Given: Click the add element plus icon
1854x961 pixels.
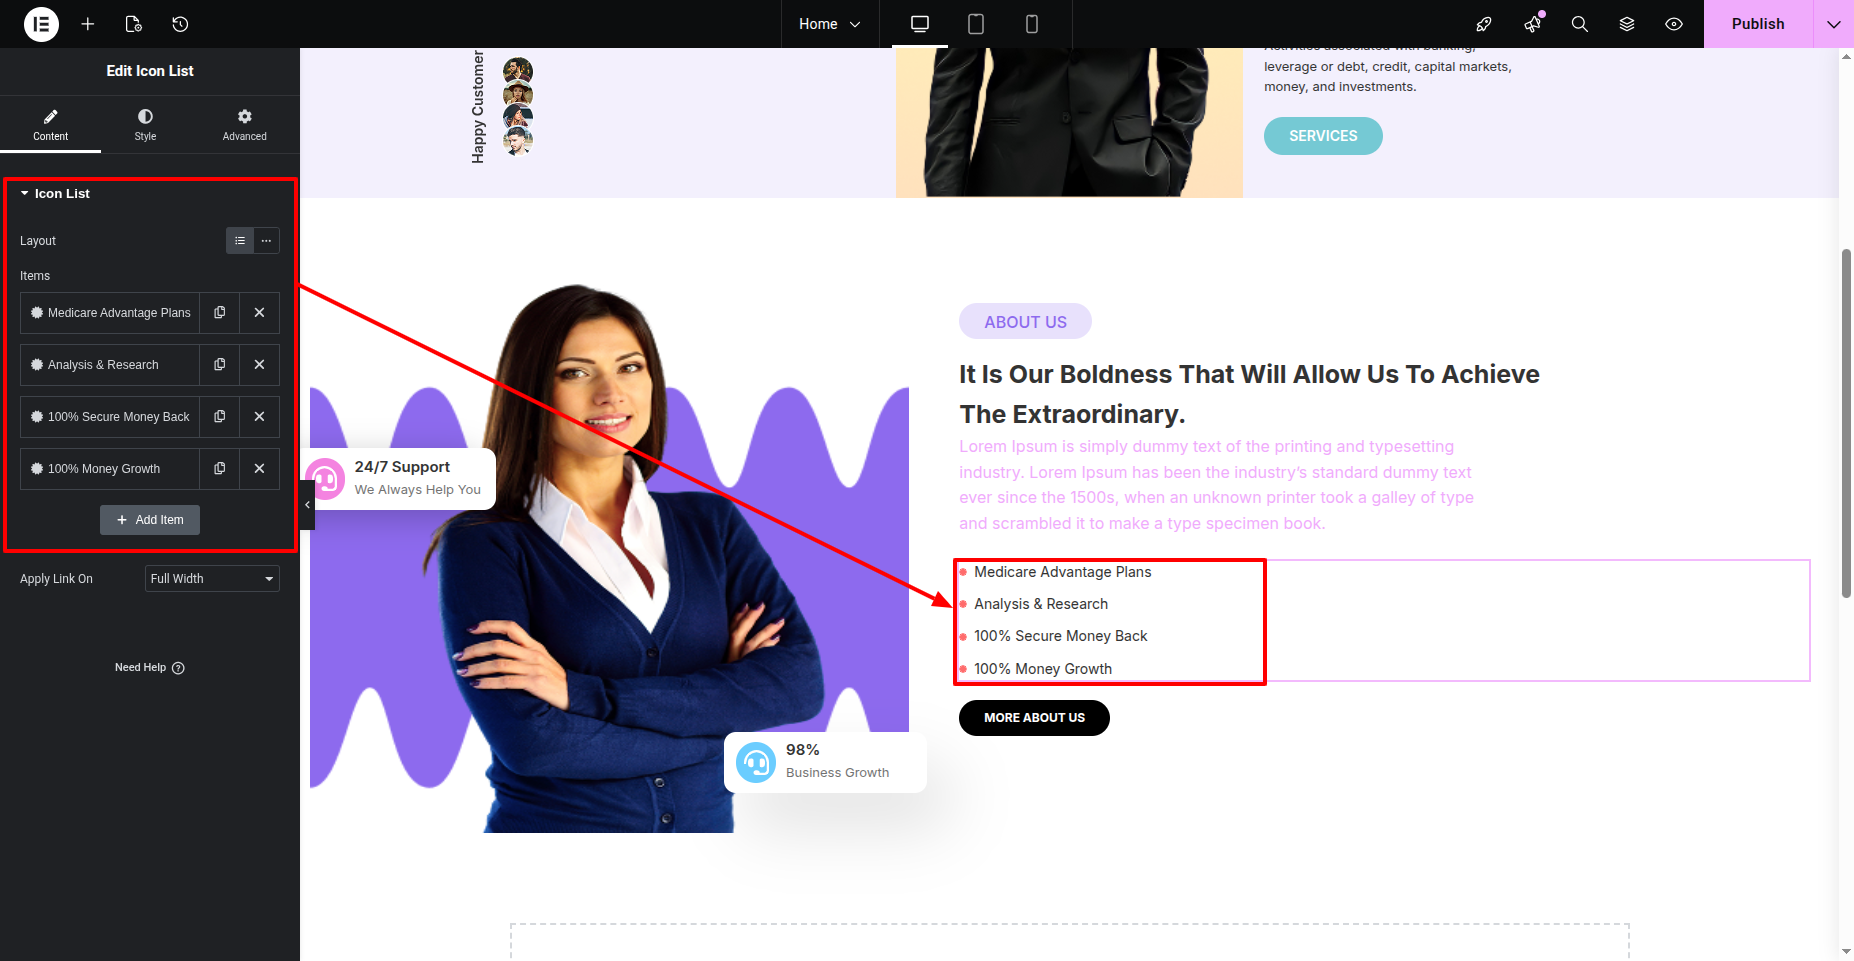Looking at the screenshot, I should 88,24.
